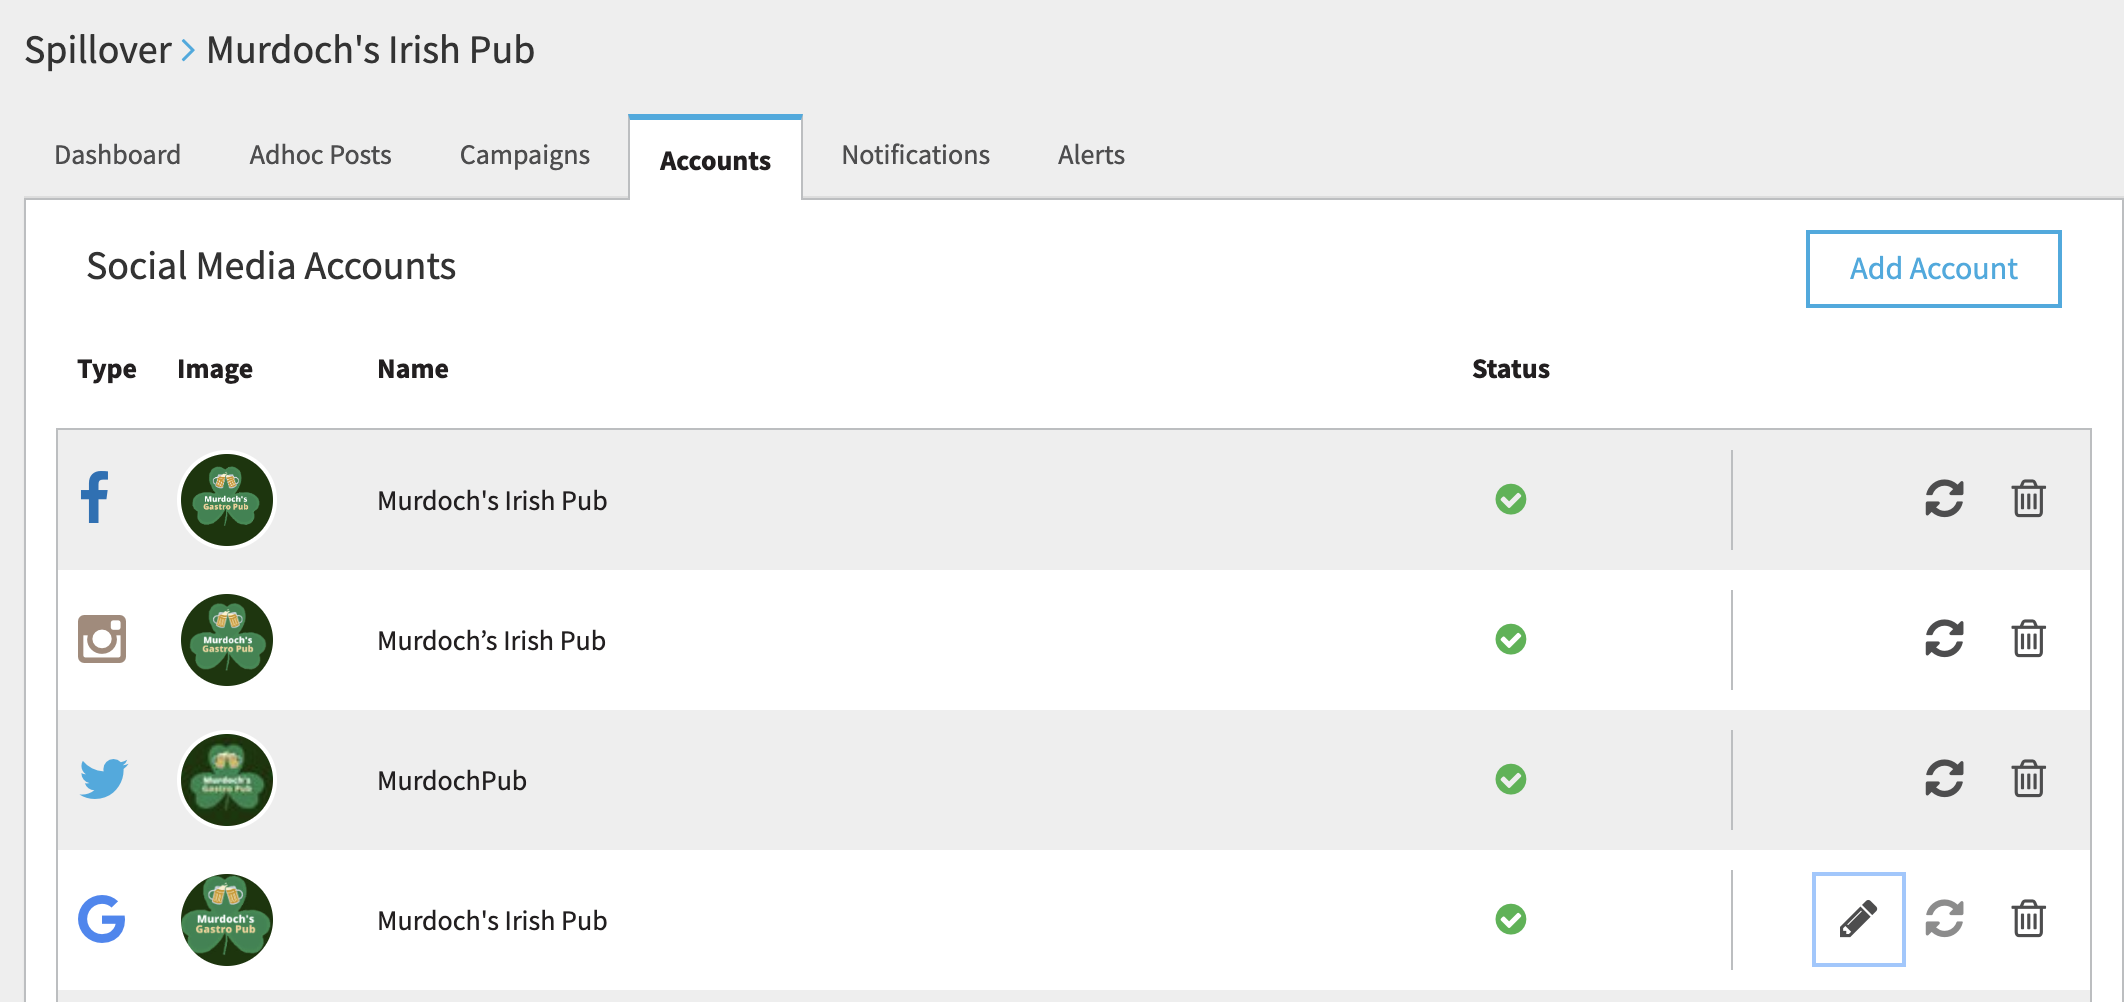Click the MurdochPub account name
Image resolution: width=2124 pixels, height=1002 pixels.
click(x=452, y=780)
